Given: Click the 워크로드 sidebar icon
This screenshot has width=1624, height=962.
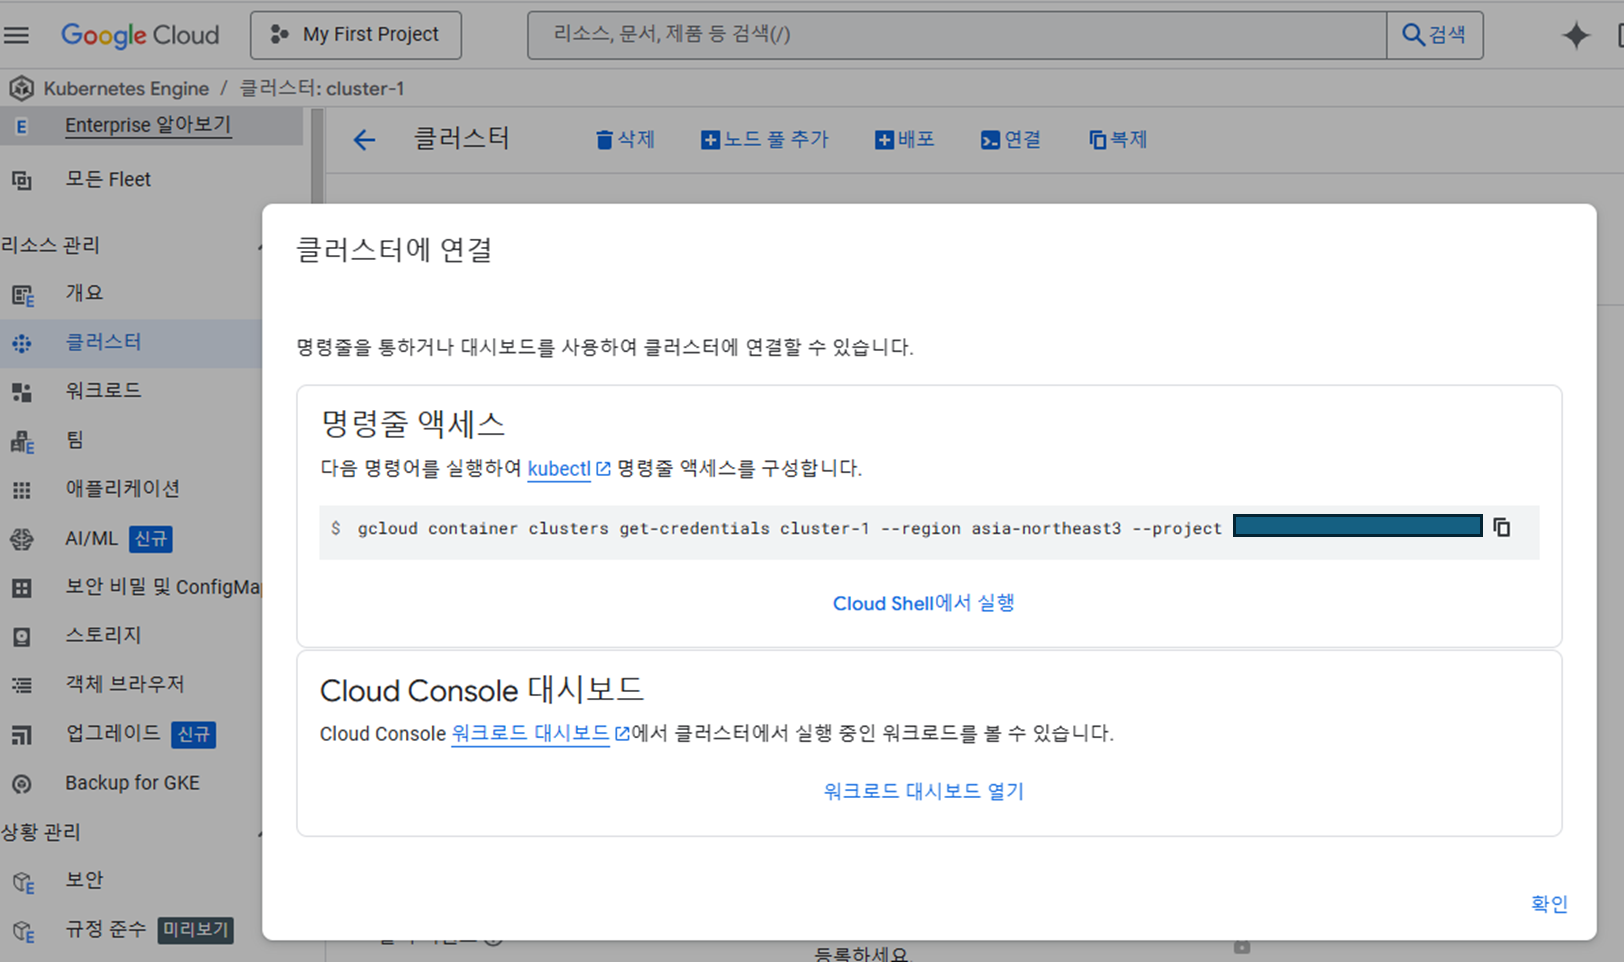Looking at the screenshot, I should [x=21, y=392].
